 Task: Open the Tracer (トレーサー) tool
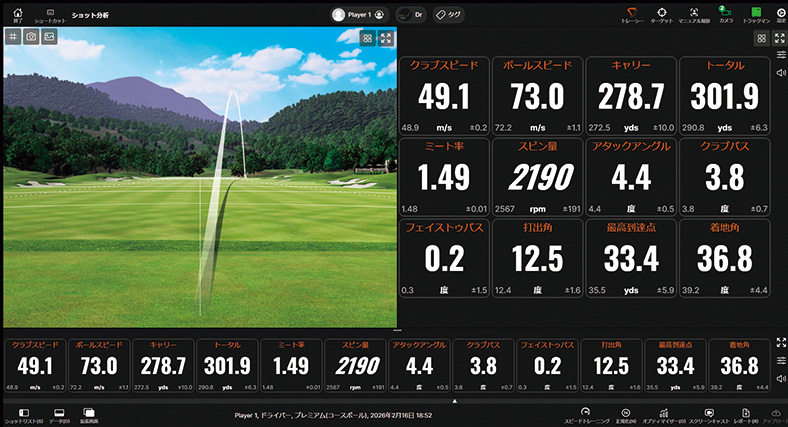pos(632,14)
